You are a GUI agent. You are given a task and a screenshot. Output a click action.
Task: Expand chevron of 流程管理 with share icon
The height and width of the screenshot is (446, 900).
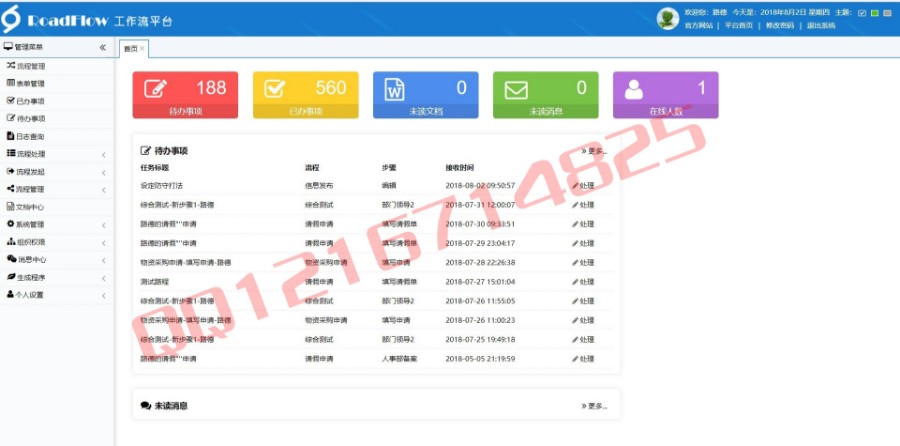pyautogui.click(x=104, y=190)
